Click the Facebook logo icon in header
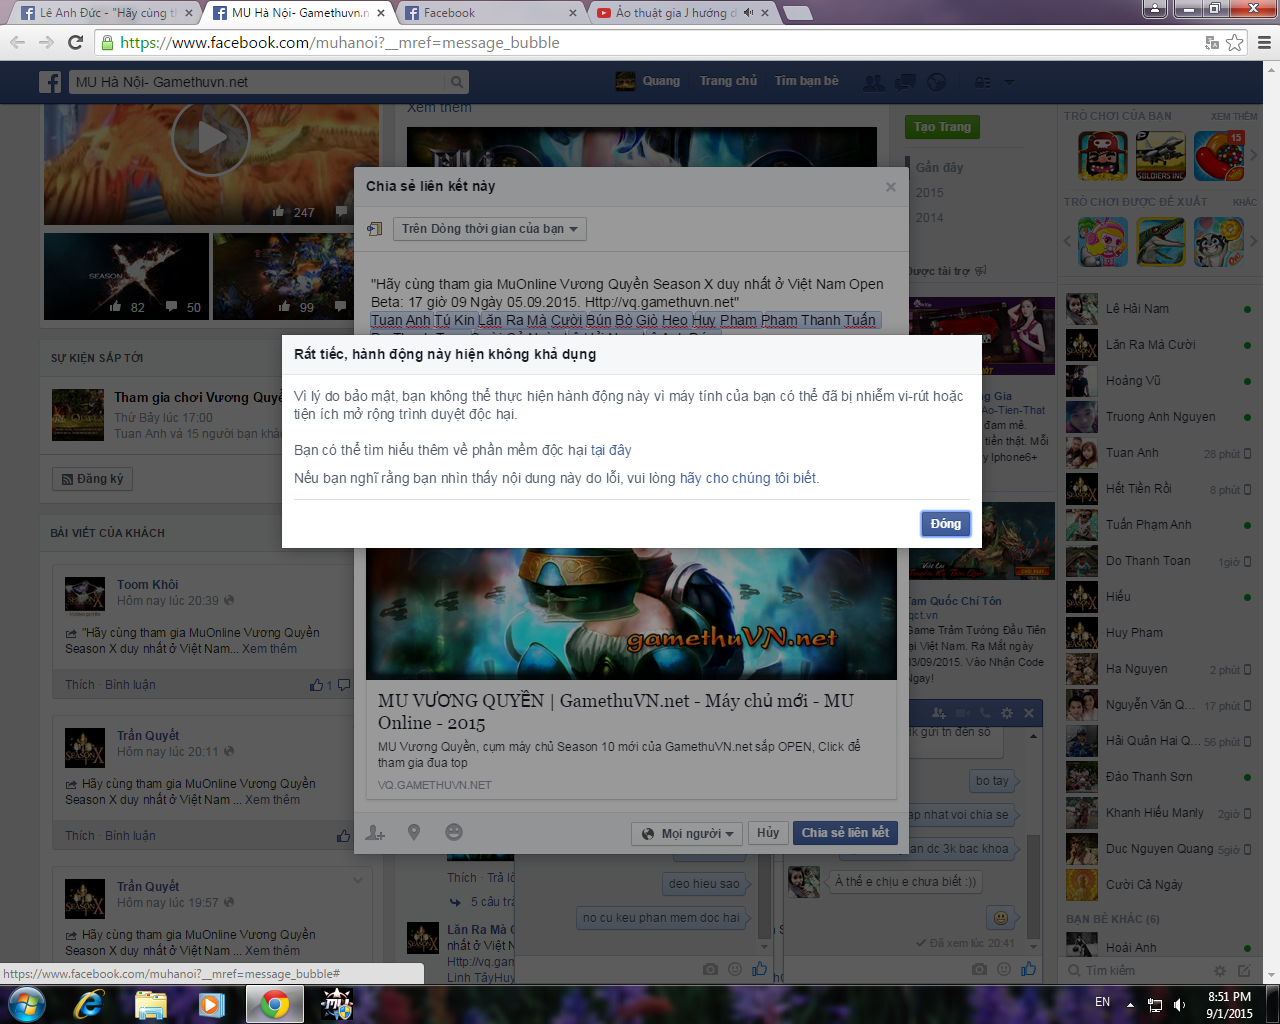 [x=51, y=82]
